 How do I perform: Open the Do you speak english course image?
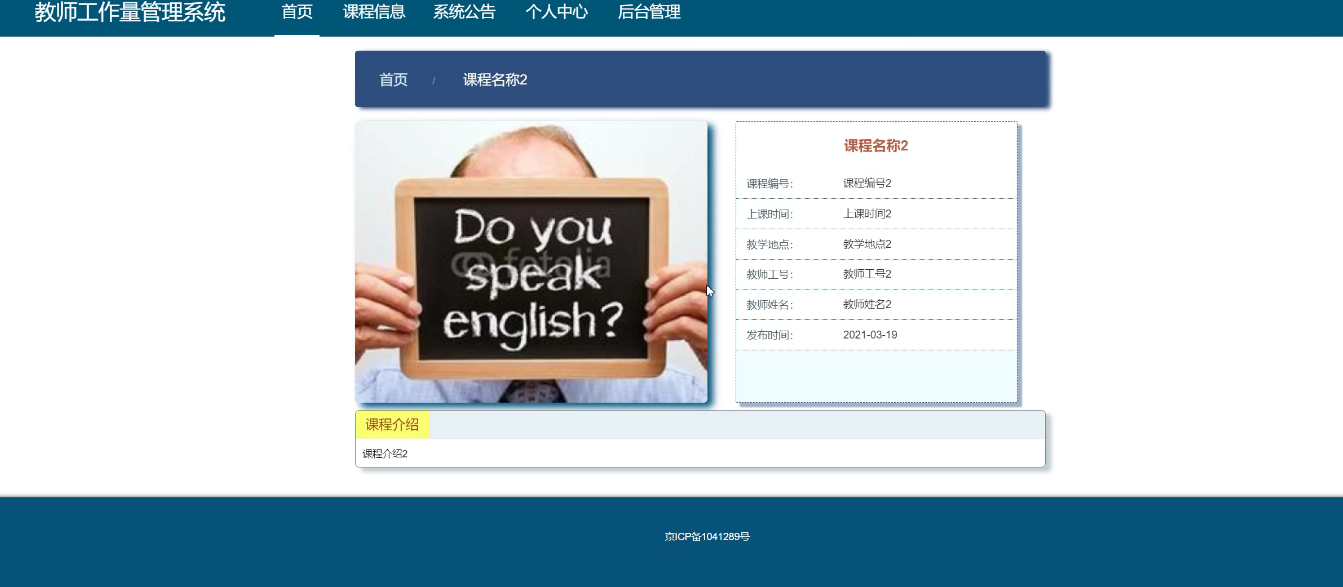(531, 262)
